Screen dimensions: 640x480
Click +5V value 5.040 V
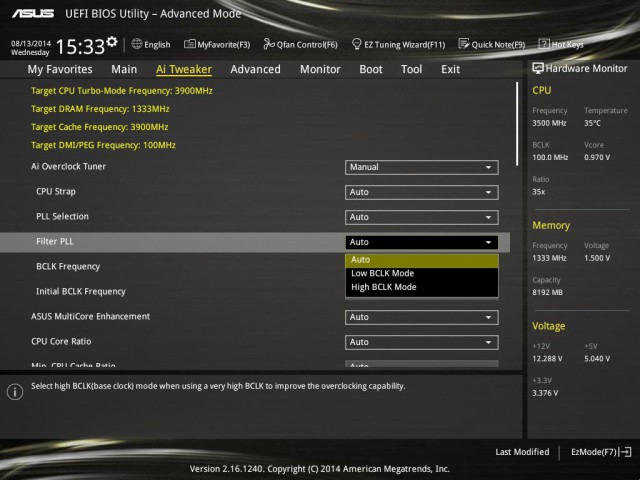[x=597, y=359]
